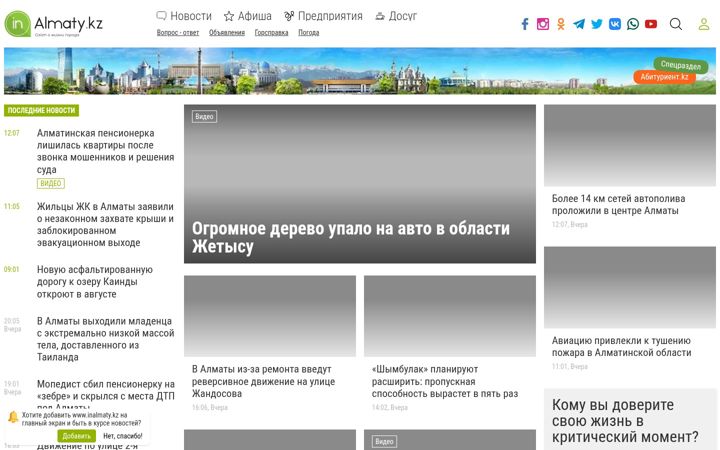
Task: Open the inAlmaty.kz site logo
Action: (54, 24)
